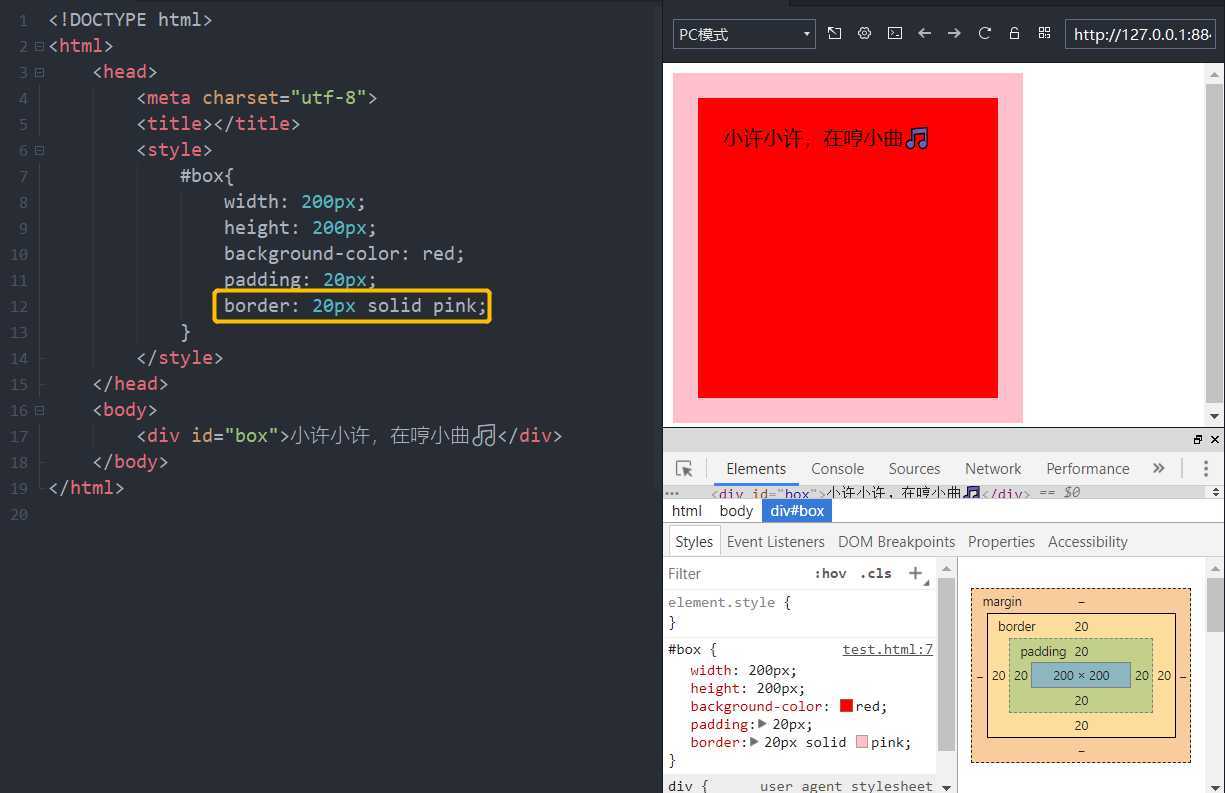Open DevTools three-dot customize menu
The height and width of the screenshot is (793, 1225).
(1206, 468)
